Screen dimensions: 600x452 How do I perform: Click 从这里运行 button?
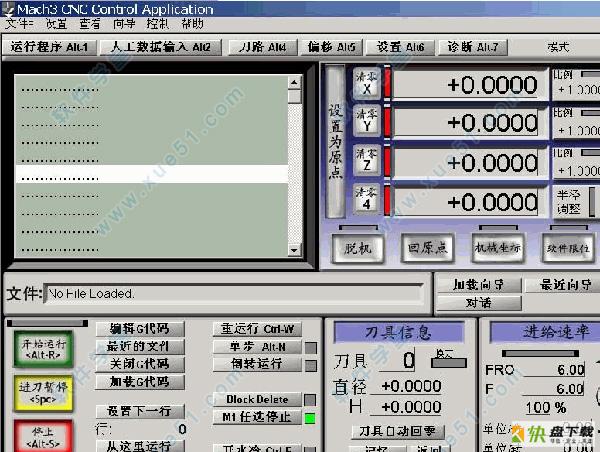click(140, 446)
